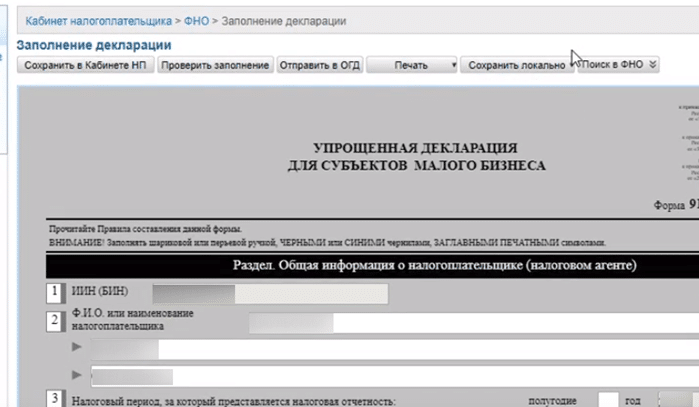Click the second name line field

(395, 349)
